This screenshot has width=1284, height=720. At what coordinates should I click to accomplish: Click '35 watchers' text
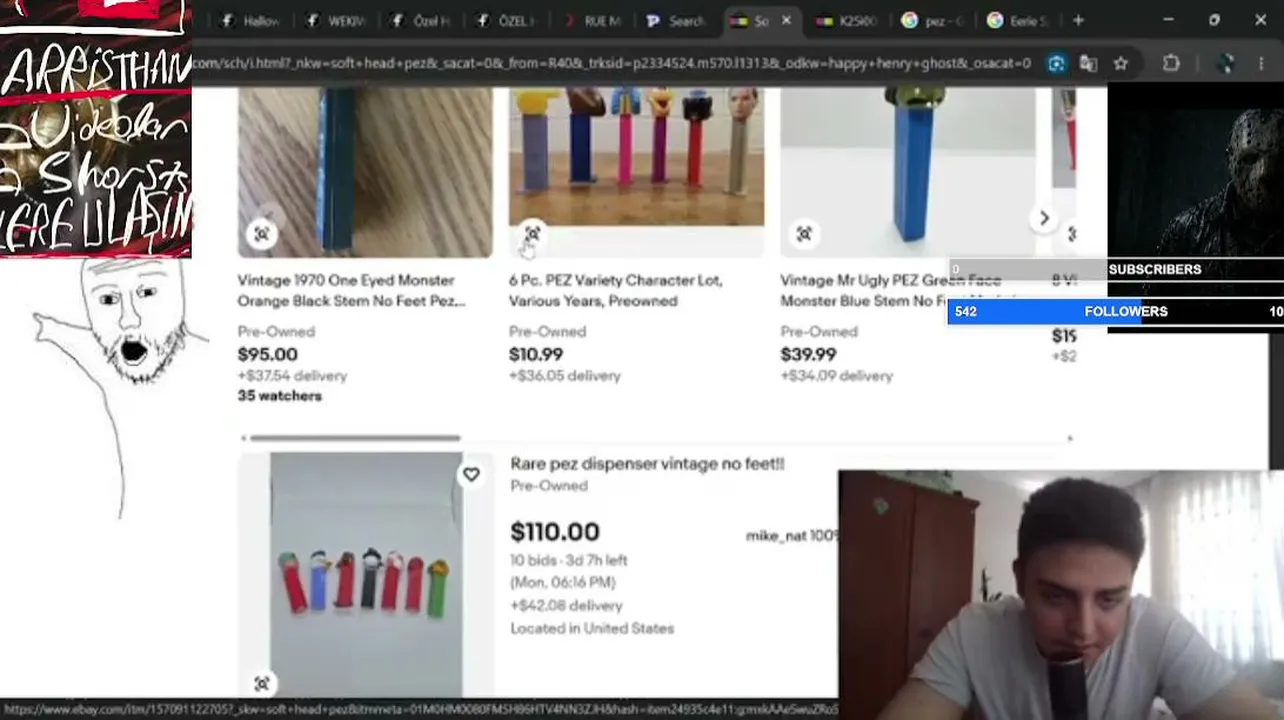coord(280,396)
